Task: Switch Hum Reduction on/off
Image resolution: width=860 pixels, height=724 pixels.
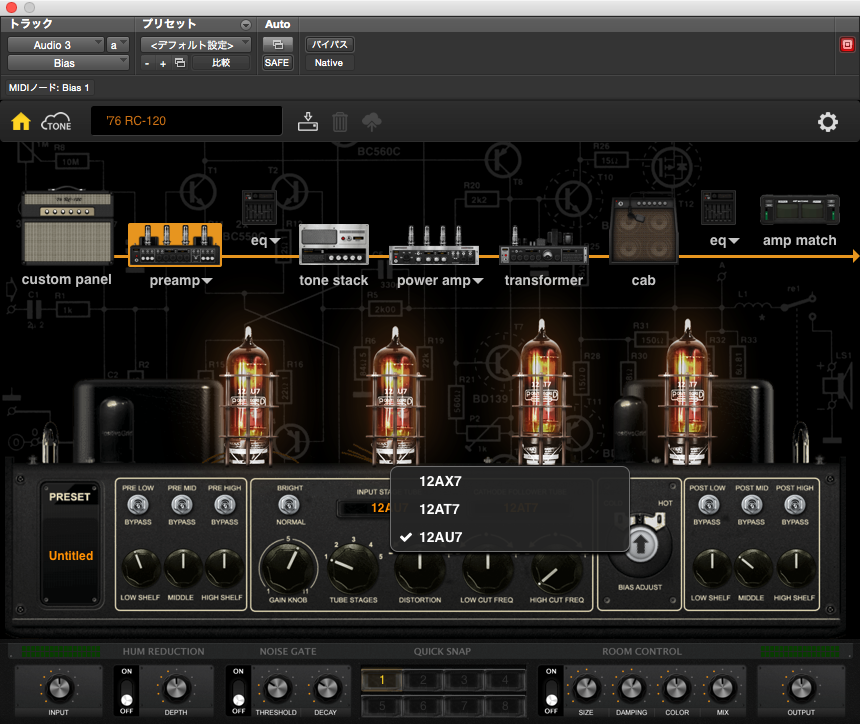Action: 127,691
